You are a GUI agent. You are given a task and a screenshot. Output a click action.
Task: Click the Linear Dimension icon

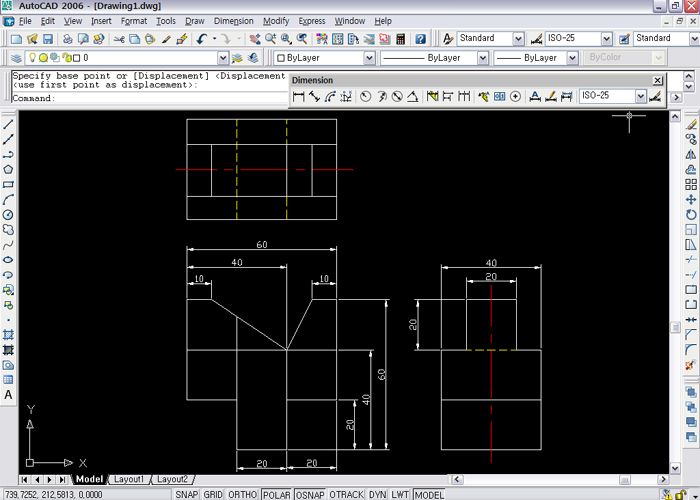pyautogui.click(x=298, y=96)
